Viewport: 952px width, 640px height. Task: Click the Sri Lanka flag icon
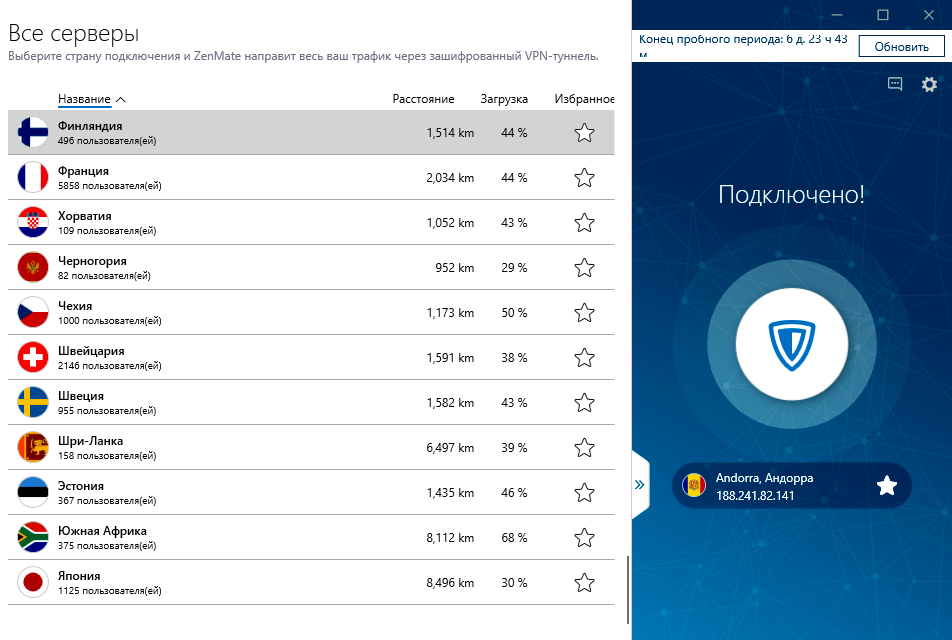[33, 447]
